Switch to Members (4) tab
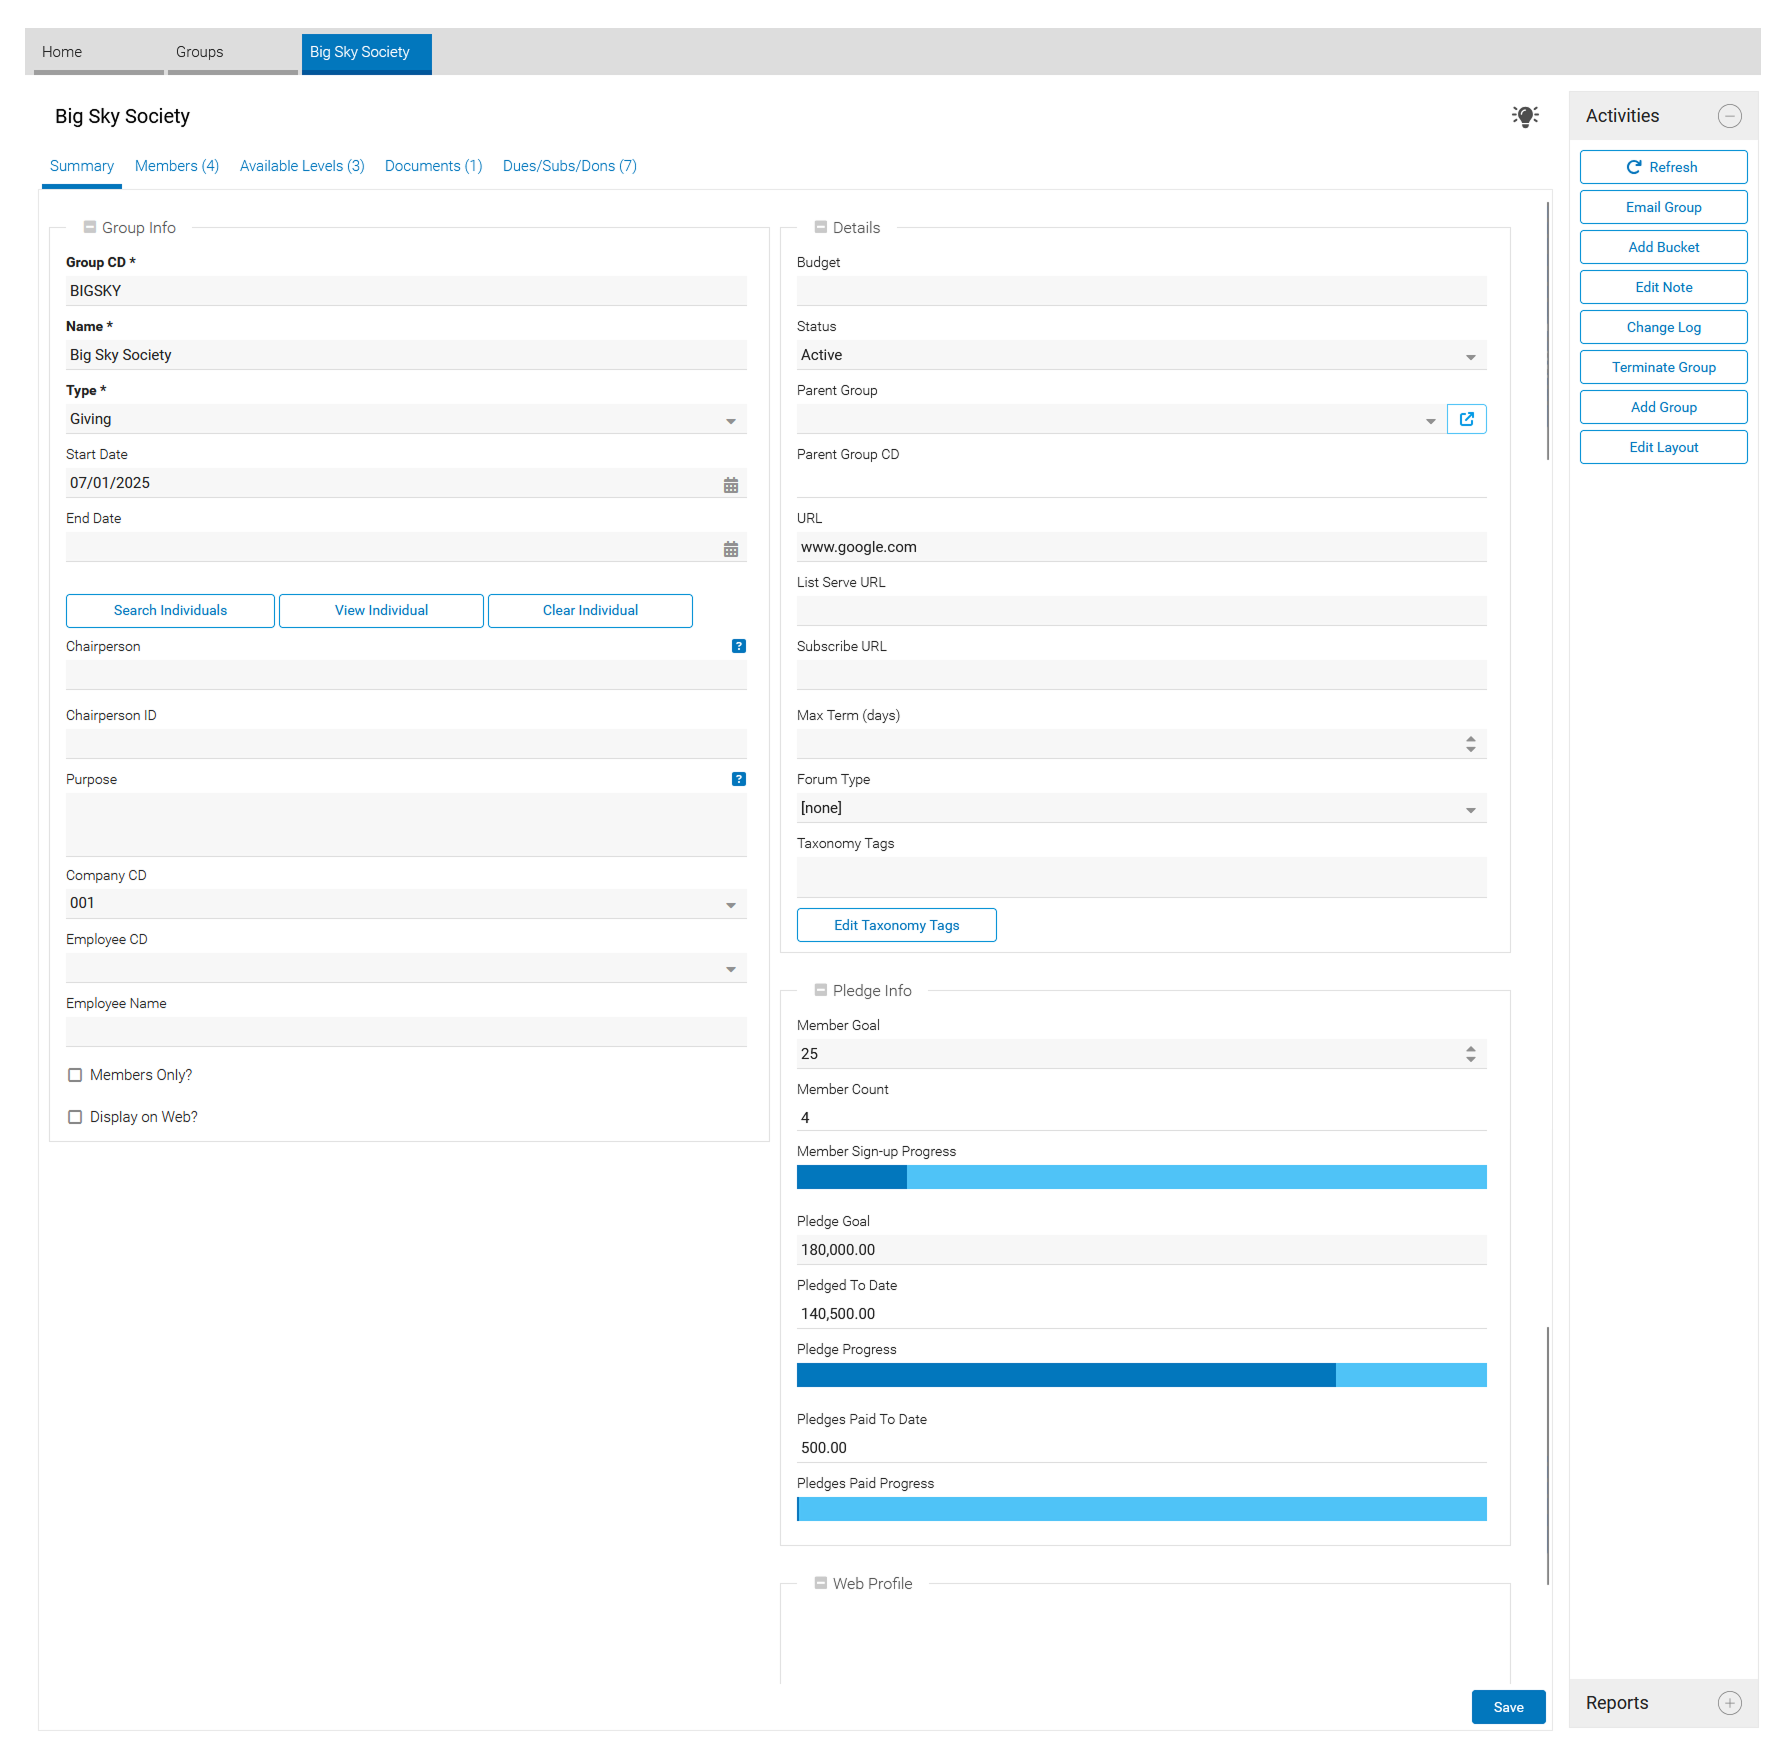This screenshot has width=1791, height=1764. click(x=177, y=166)
